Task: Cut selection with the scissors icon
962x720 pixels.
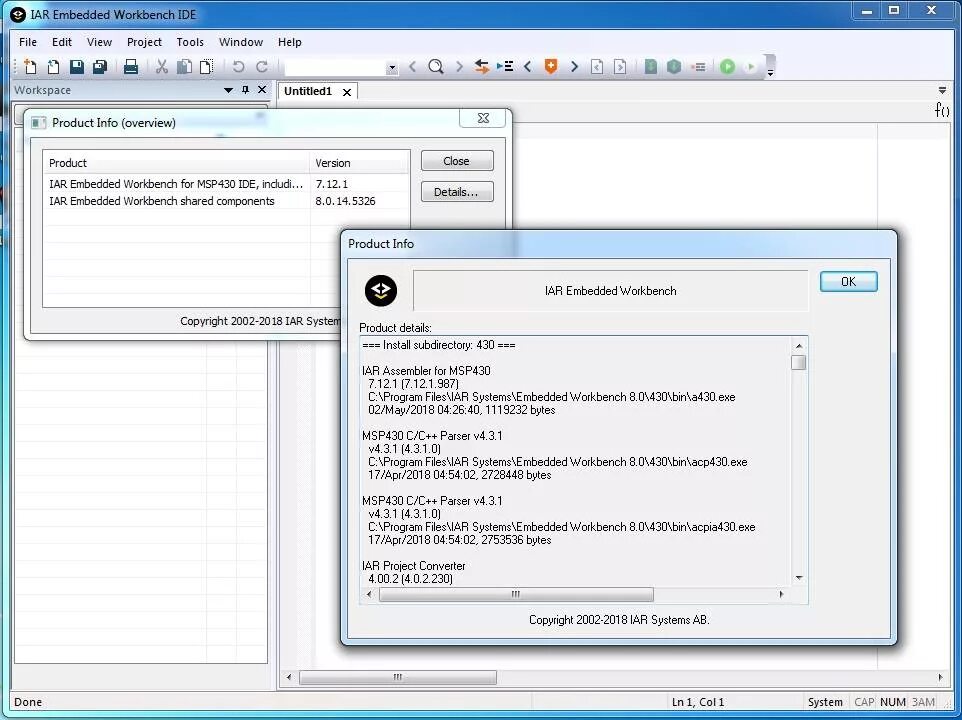Action: [162, 66]
